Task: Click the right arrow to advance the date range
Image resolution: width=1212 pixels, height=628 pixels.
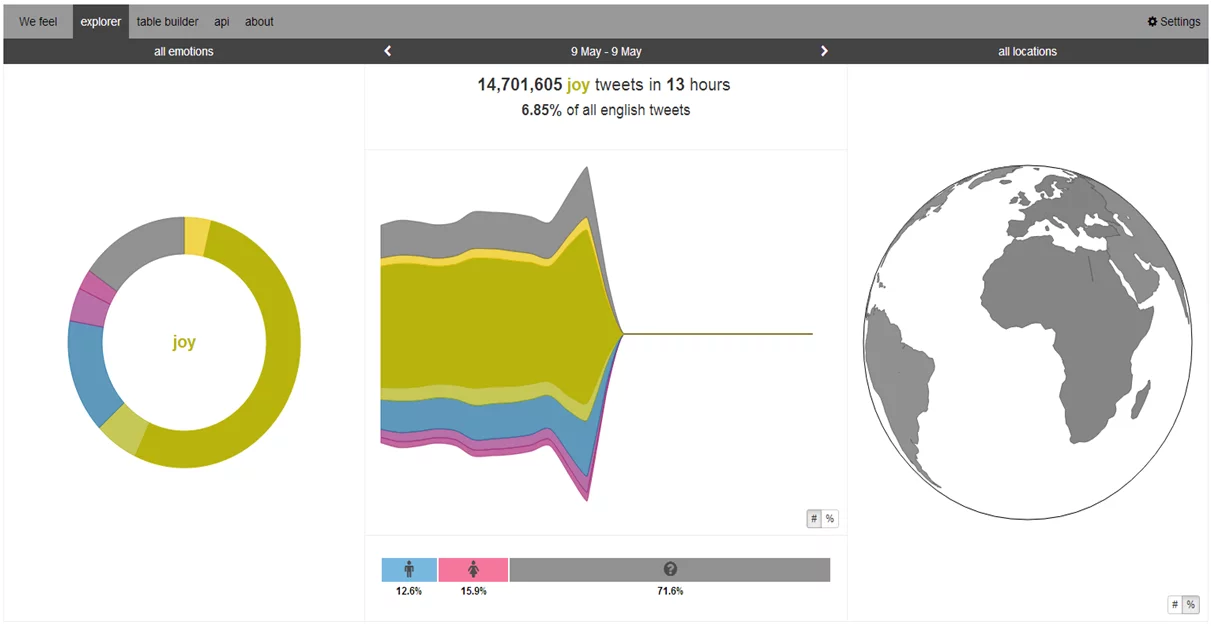Action: 825,51
